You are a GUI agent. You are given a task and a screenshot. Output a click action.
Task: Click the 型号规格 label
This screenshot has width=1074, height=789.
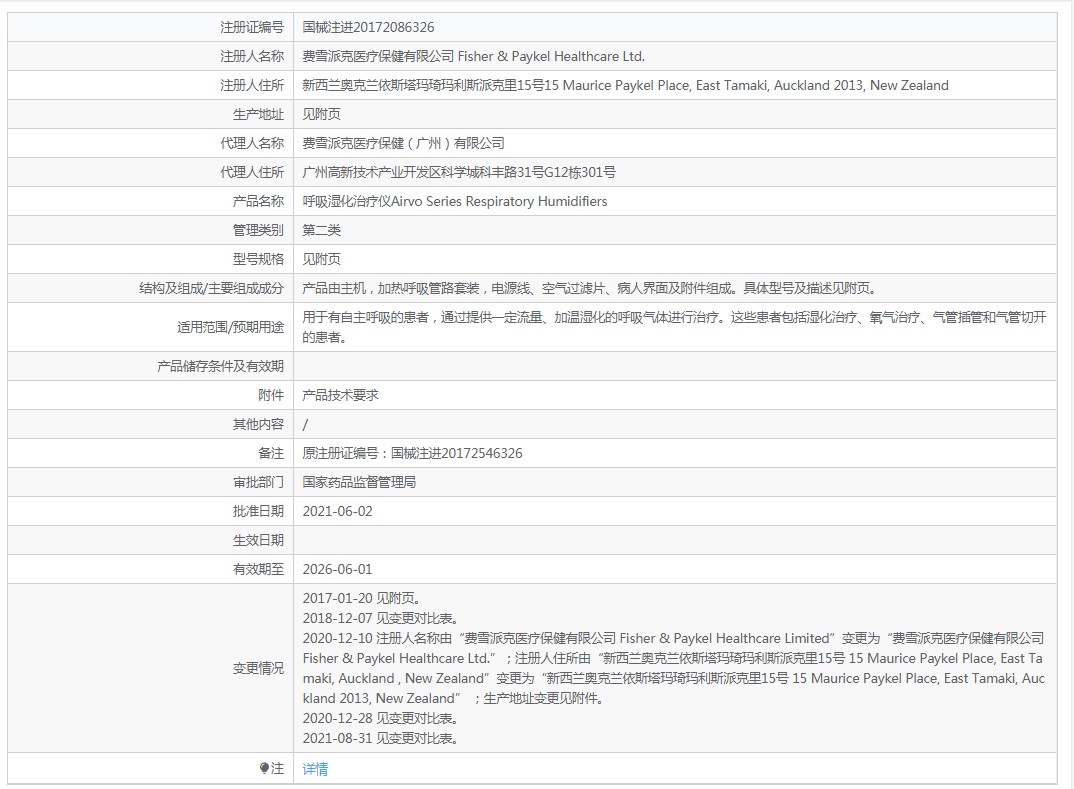pyautogui.click(x=258, y=259)
